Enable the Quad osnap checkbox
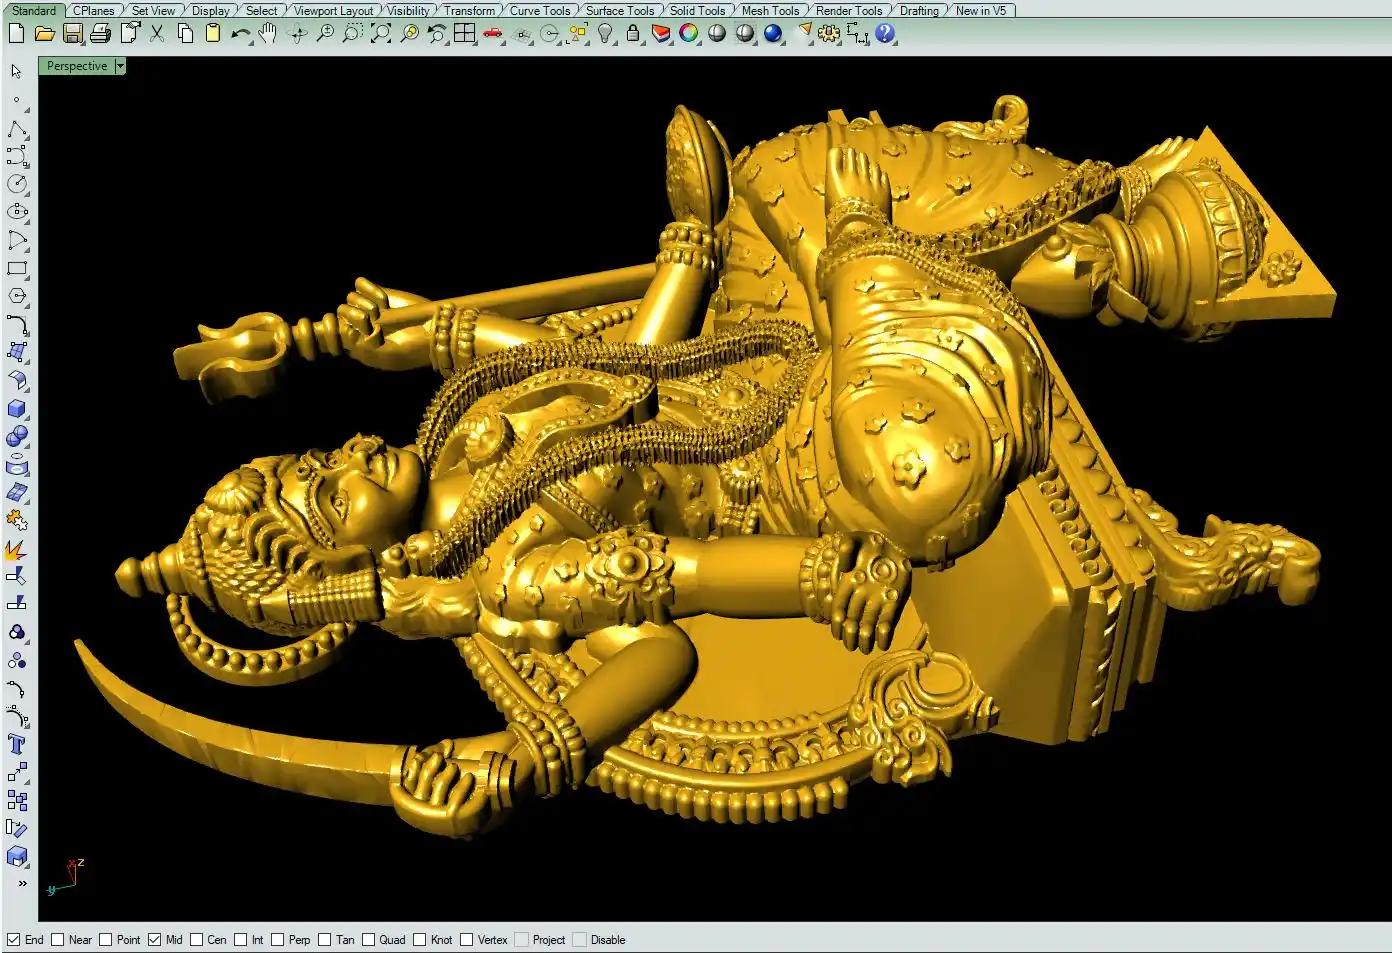1392x953 pixels. 369,940
